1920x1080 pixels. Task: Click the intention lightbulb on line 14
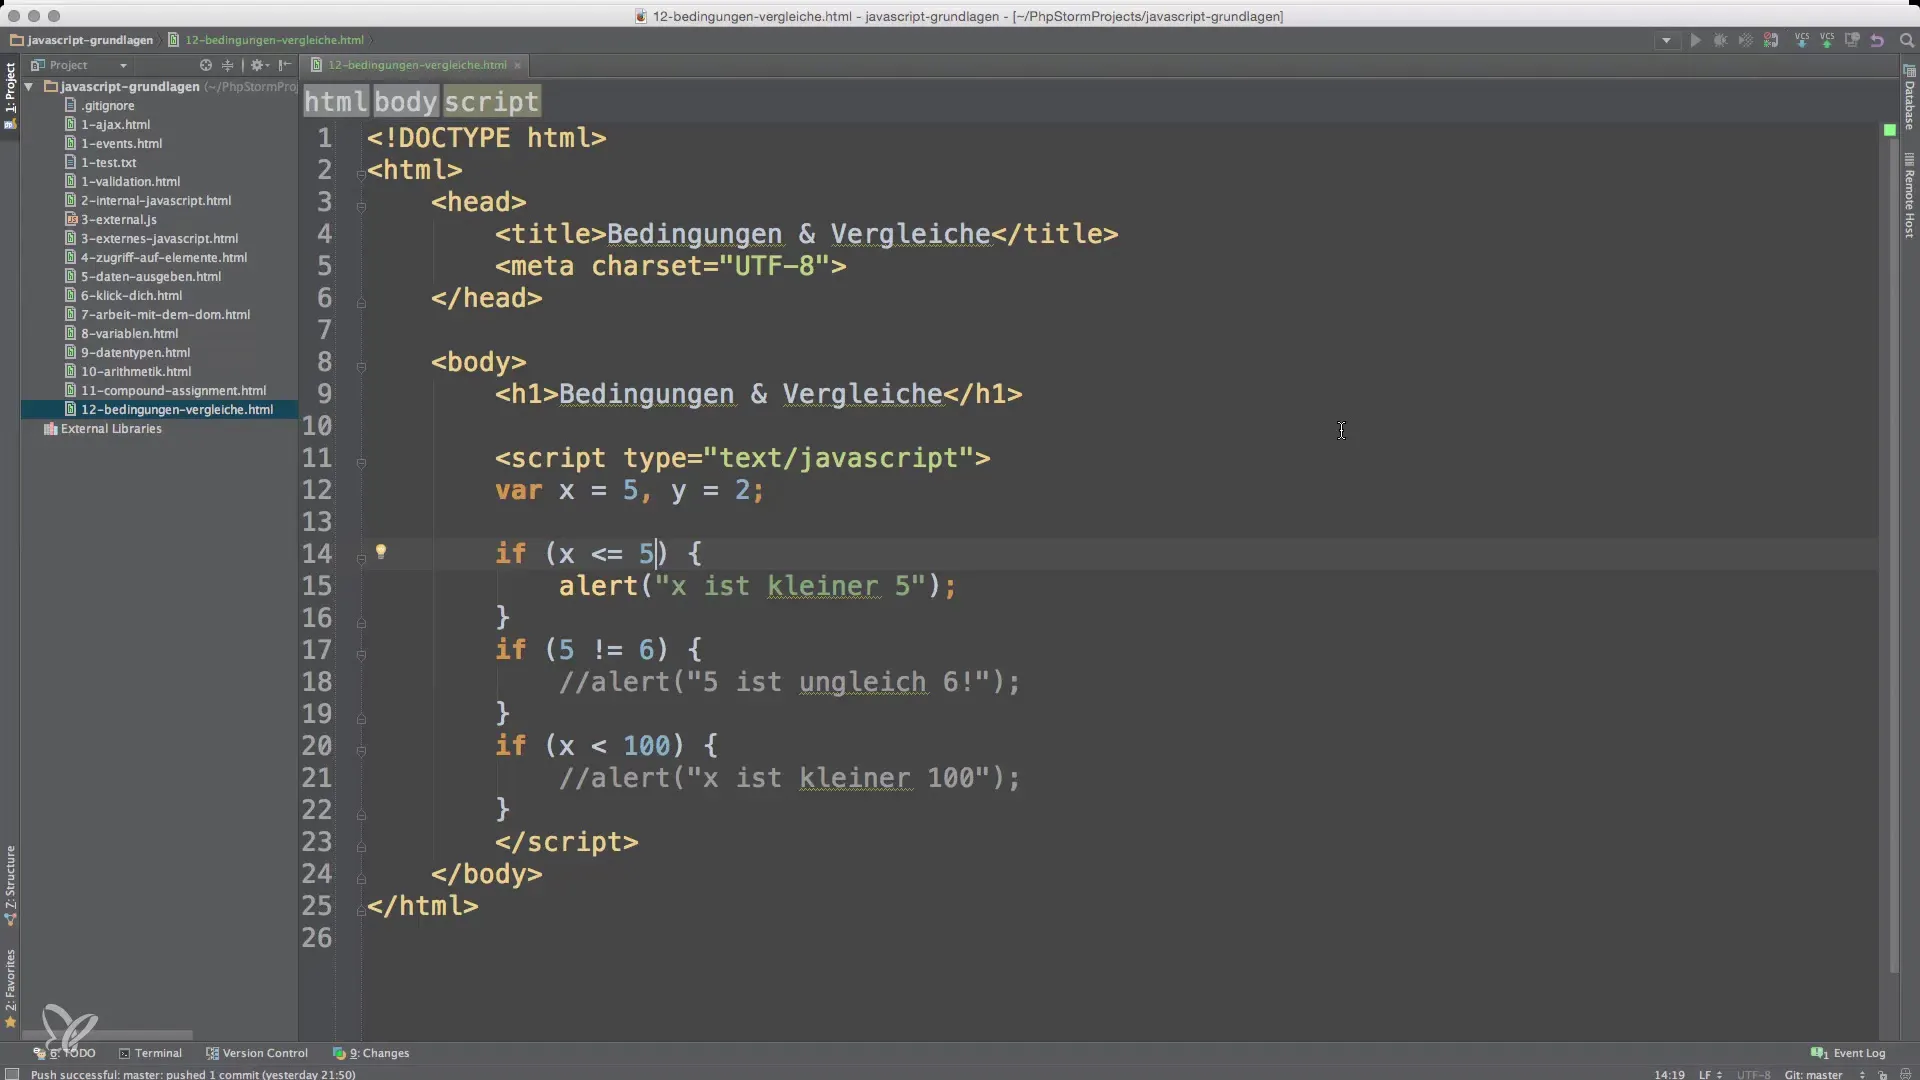(381, 551)
